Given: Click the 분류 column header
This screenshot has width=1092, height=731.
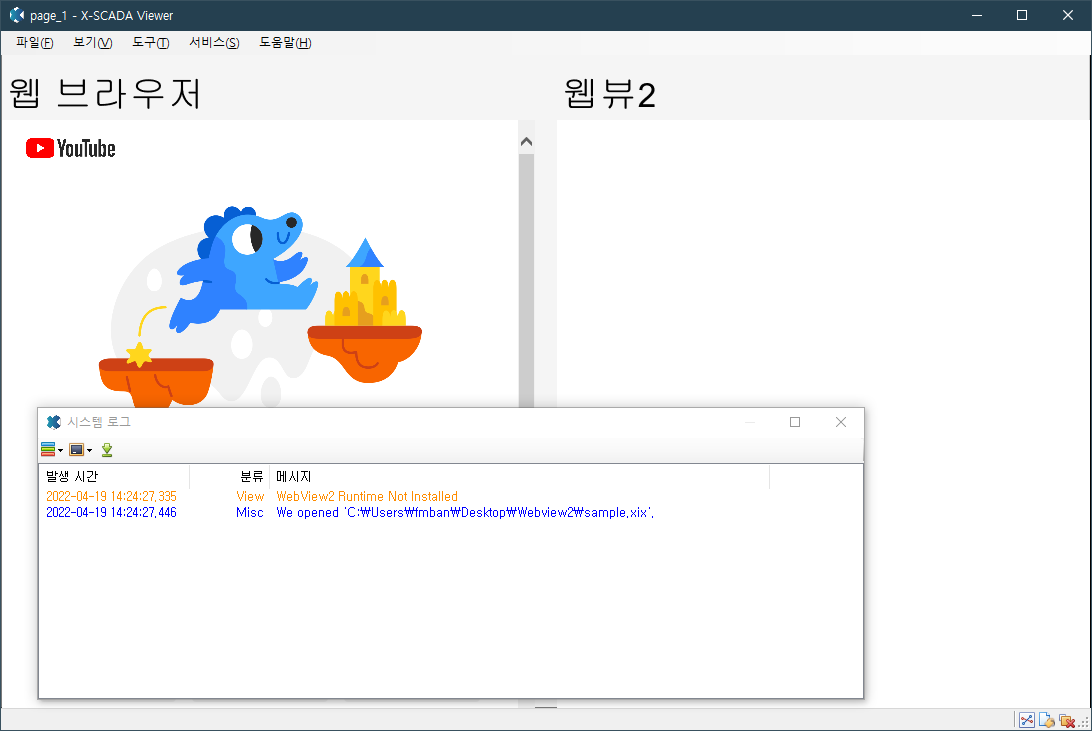Looking at the screenshot, I should click(230, 477).
